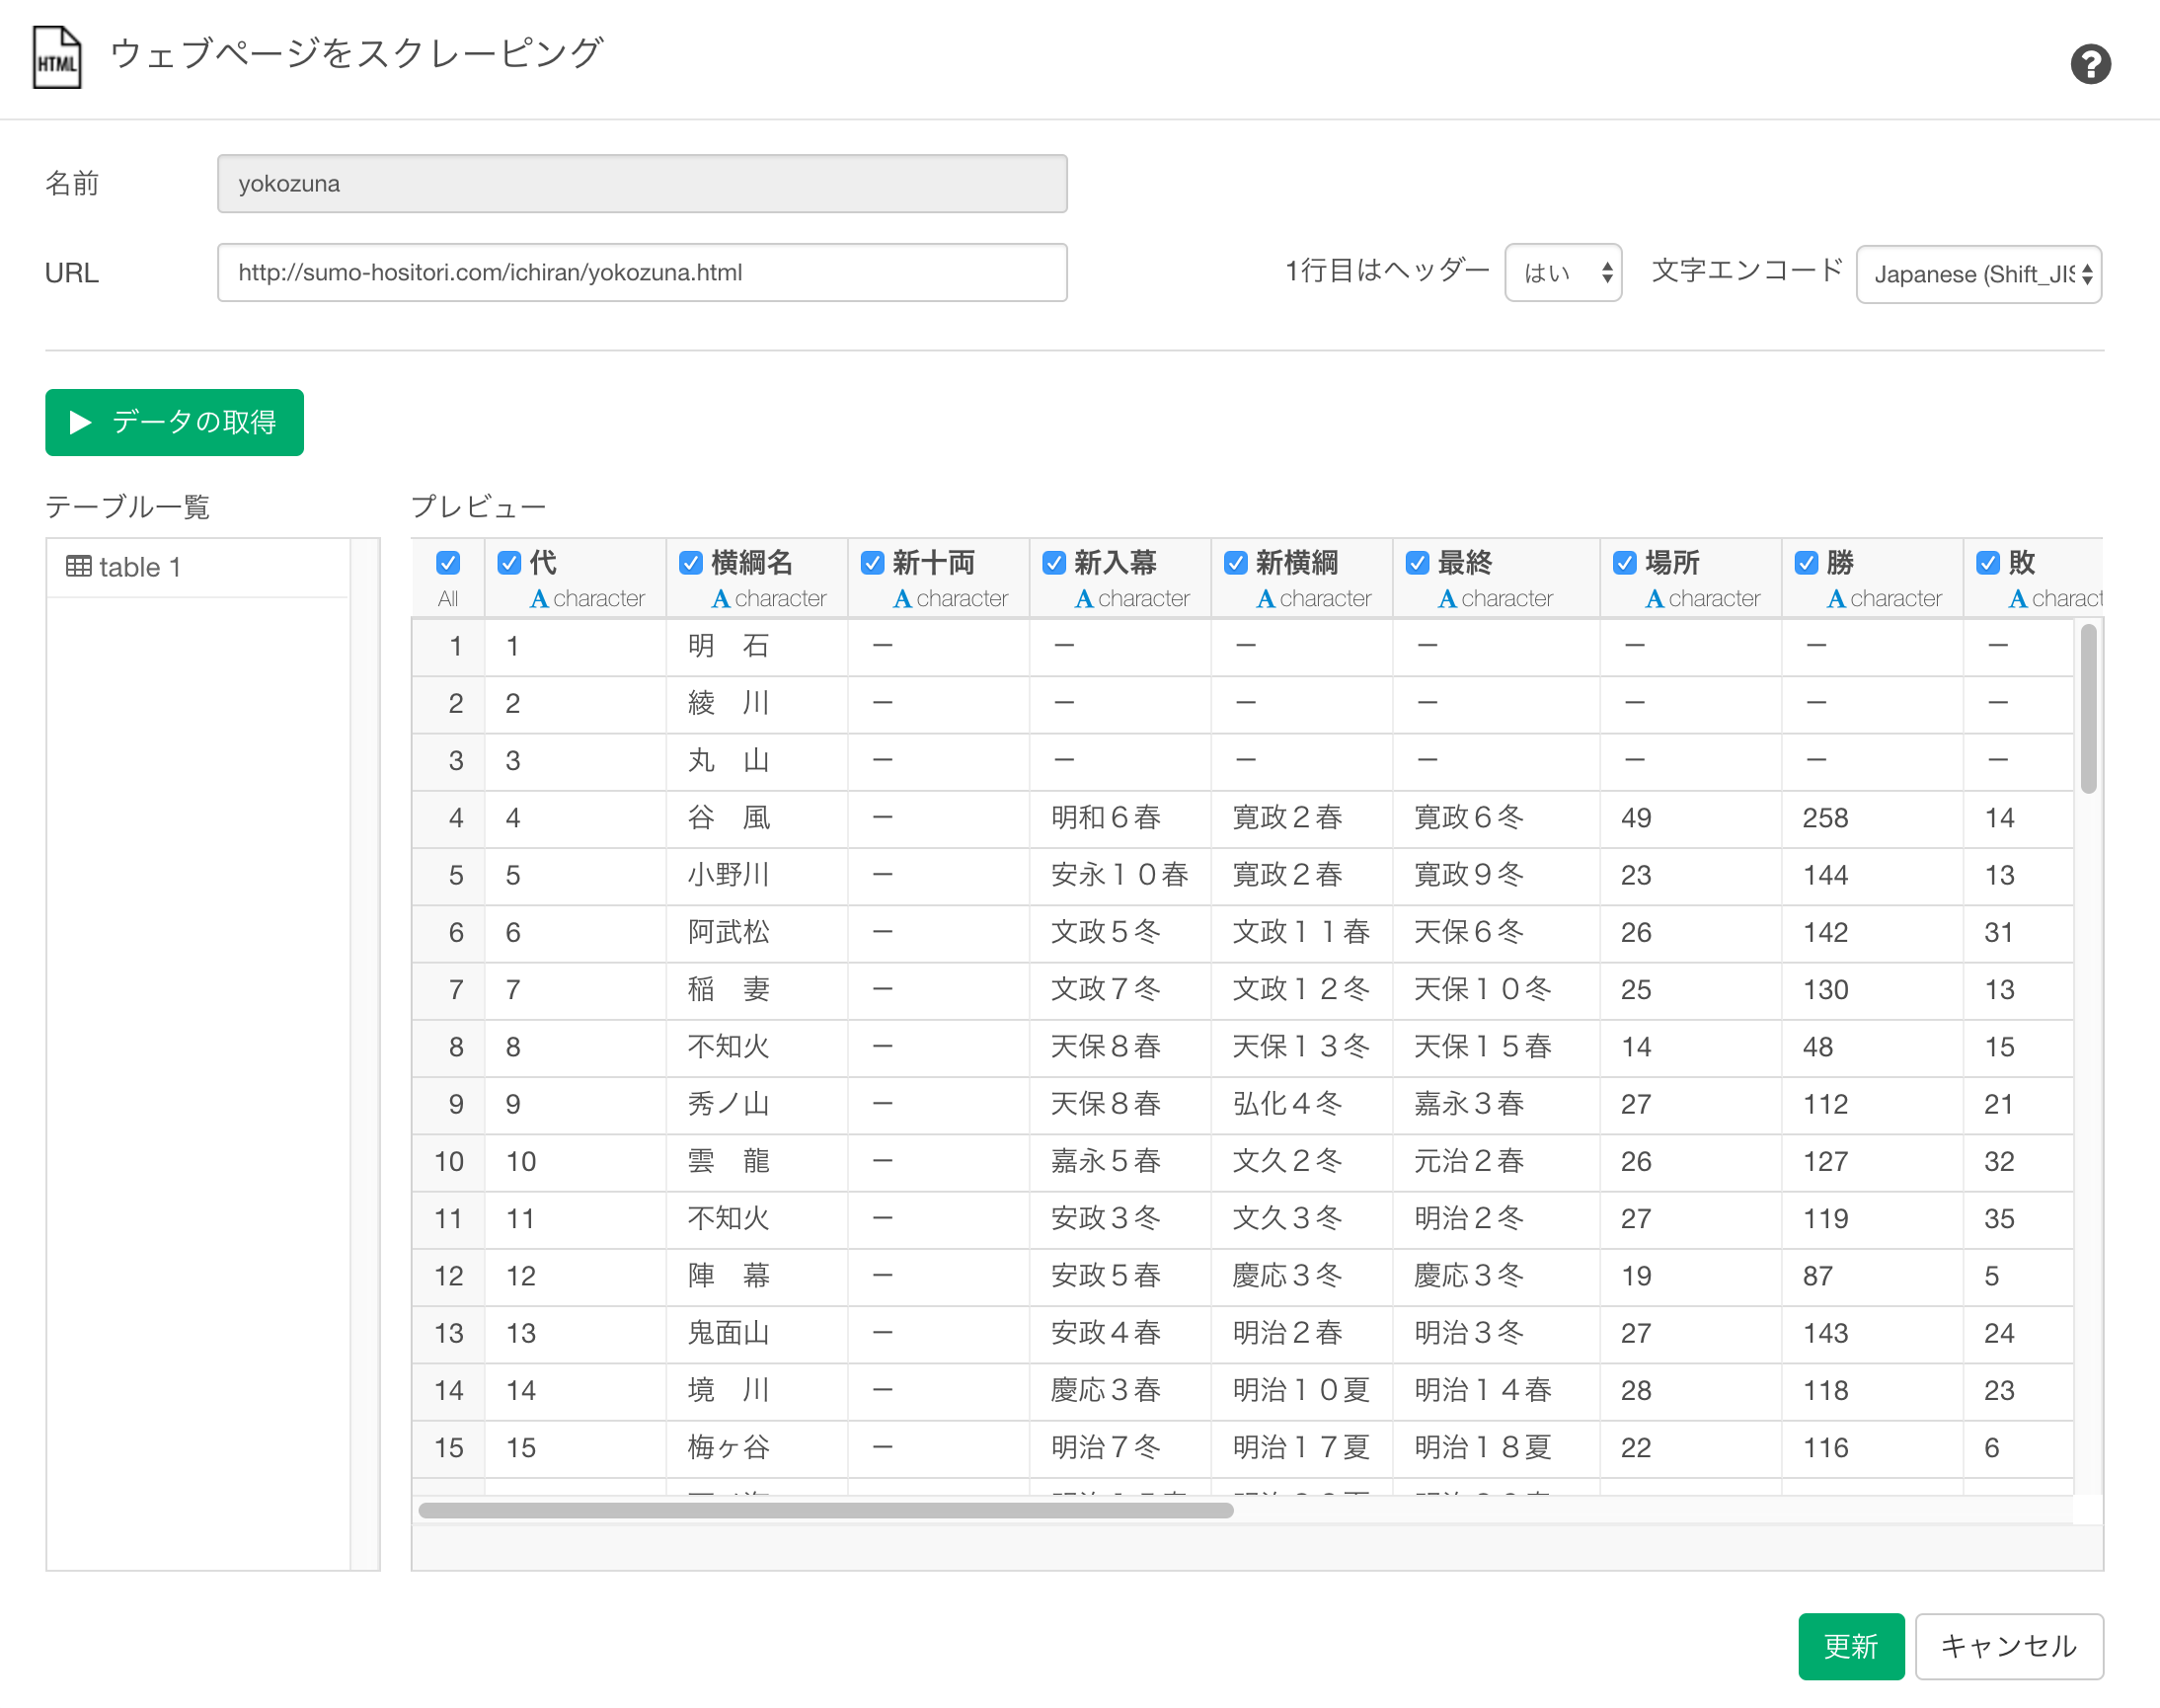Click character type icon under 場所 column
The image size is (2160, 1708).
[x=1654, y=599]
